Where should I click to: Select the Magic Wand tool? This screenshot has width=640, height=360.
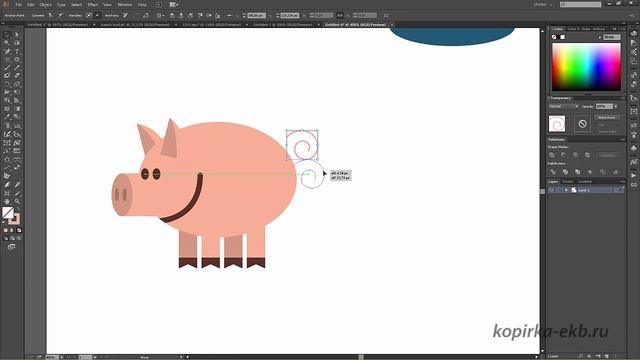(7, 43)
